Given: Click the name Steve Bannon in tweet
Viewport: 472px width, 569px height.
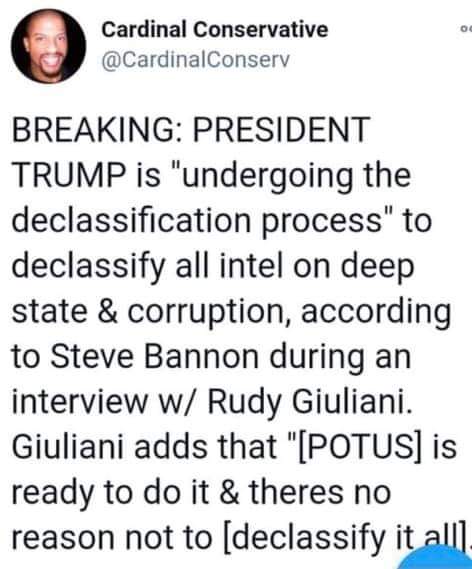Looking at the screenshot, I should (x=154, y=356).
